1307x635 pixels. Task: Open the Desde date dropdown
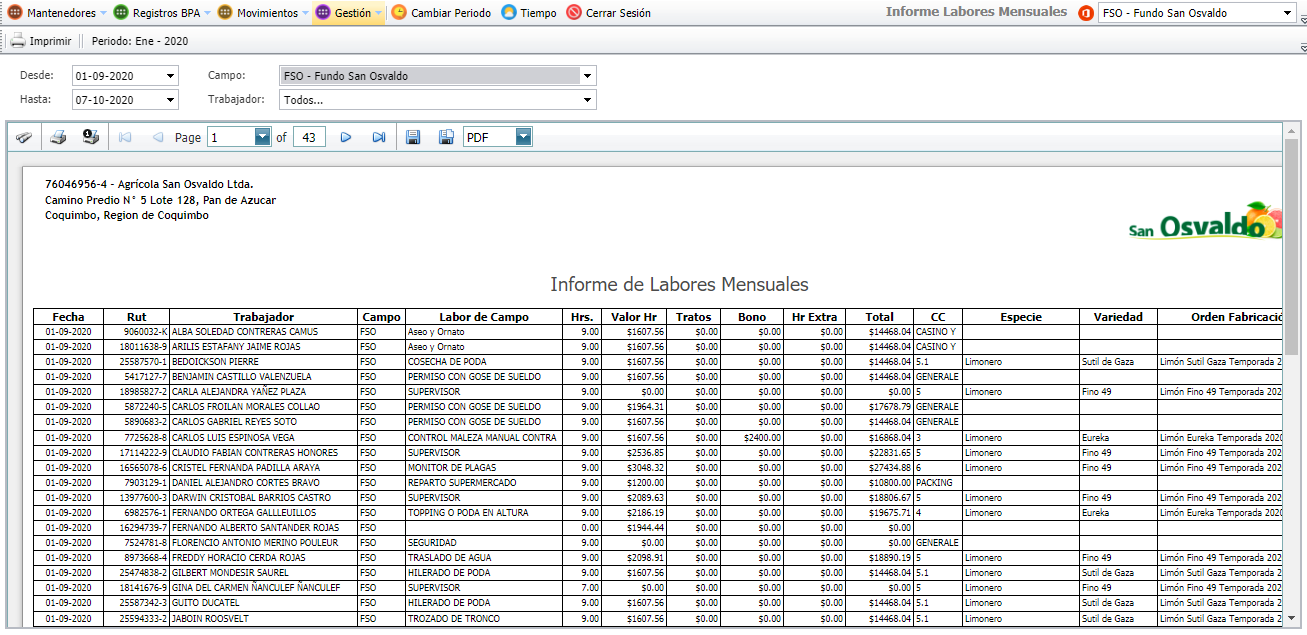(171, 76)
